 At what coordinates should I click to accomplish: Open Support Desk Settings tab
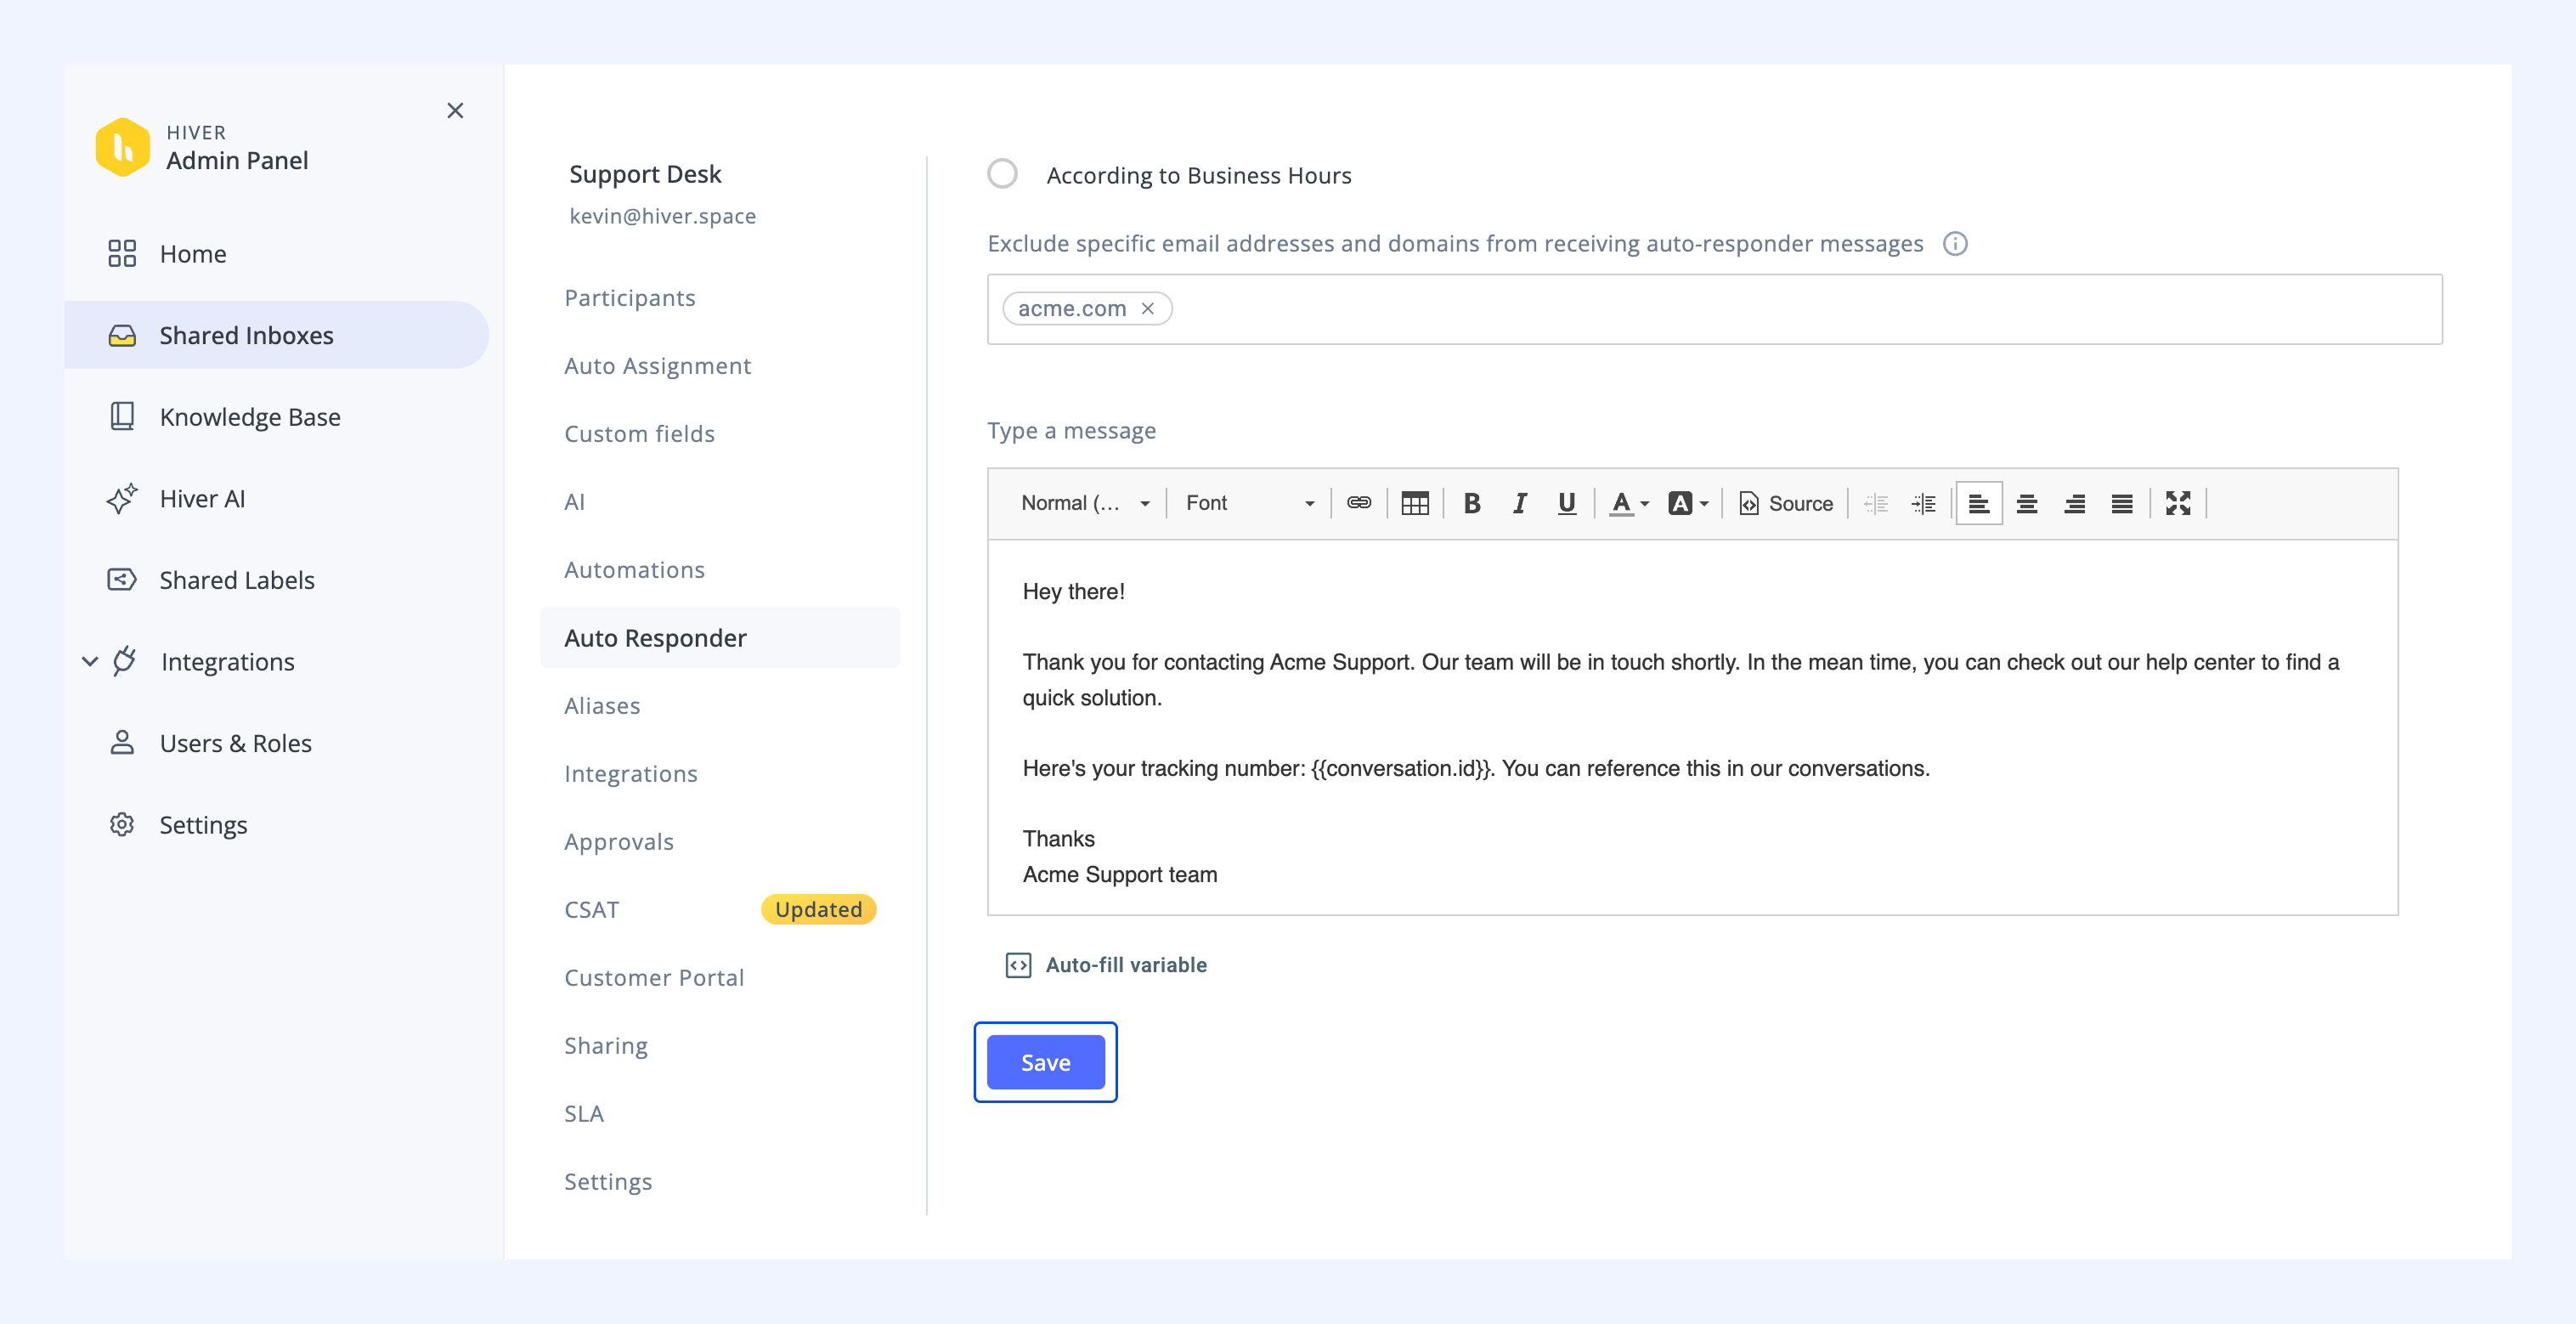tap(608, 1182)
